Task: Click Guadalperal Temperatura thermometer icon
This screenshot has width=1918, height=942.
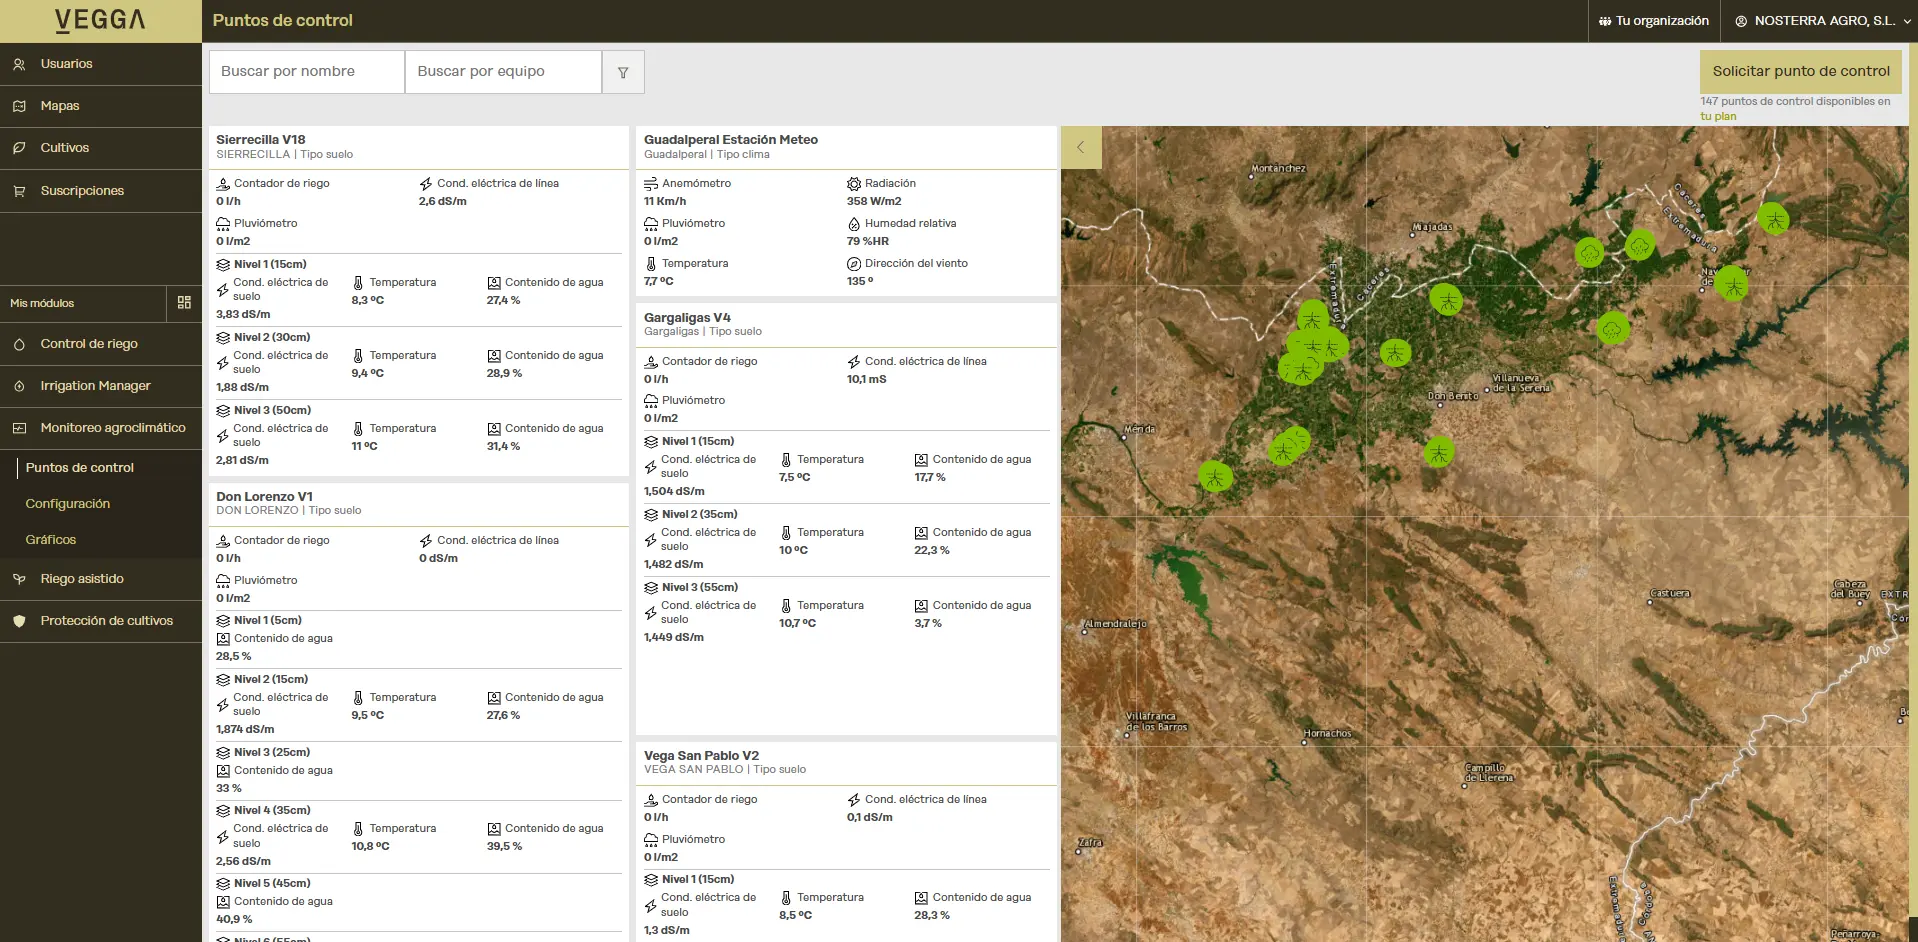Action: [x=651, y=264]
